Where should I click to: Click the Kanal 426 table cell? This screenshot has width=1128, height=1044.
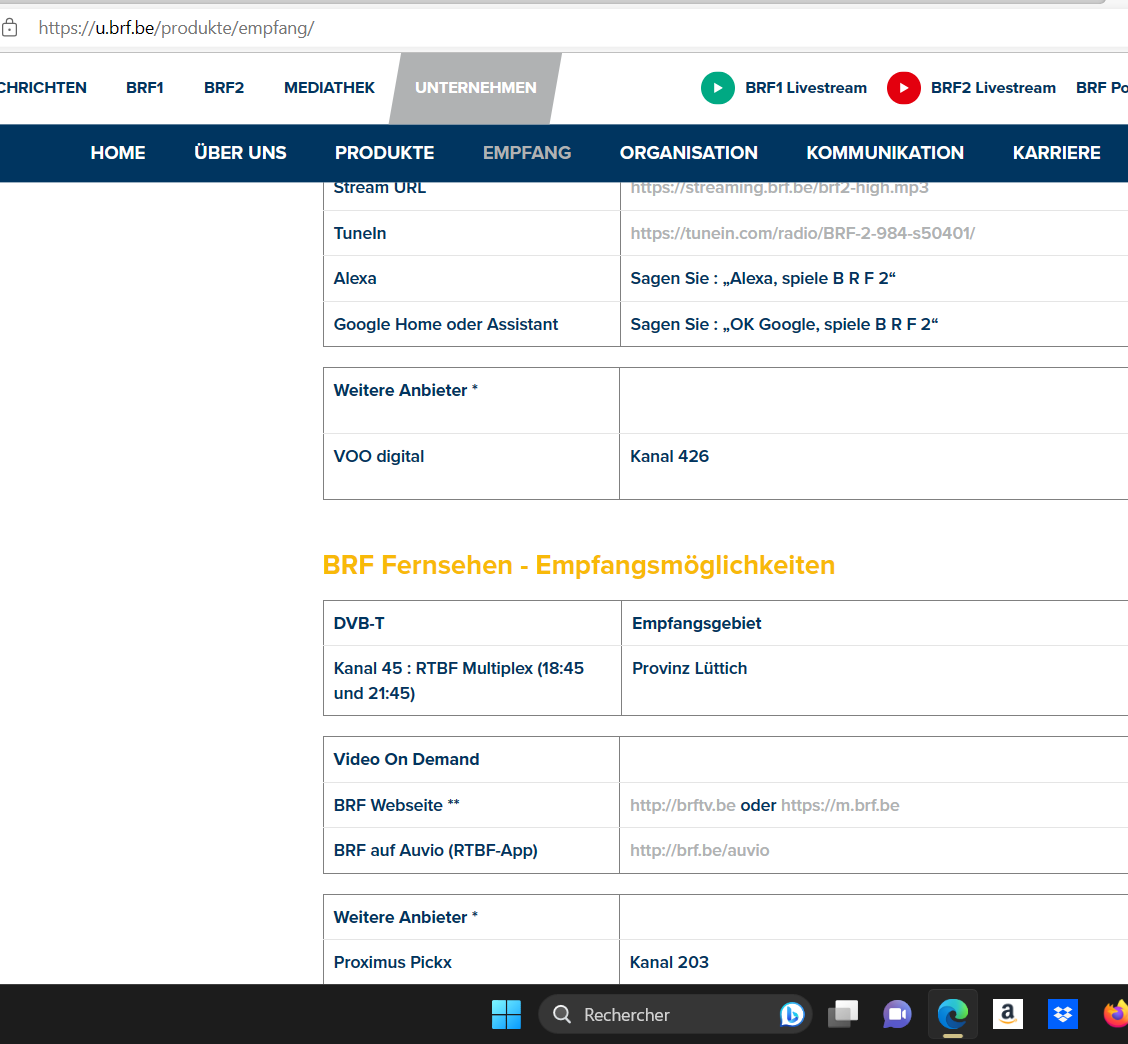(873, 466)
